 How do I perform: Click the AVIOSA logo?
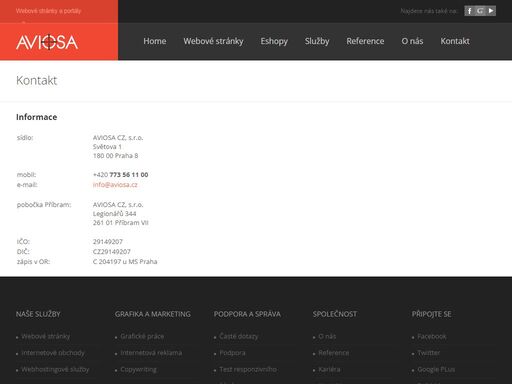pyautogui.click(x=47, y=42)
